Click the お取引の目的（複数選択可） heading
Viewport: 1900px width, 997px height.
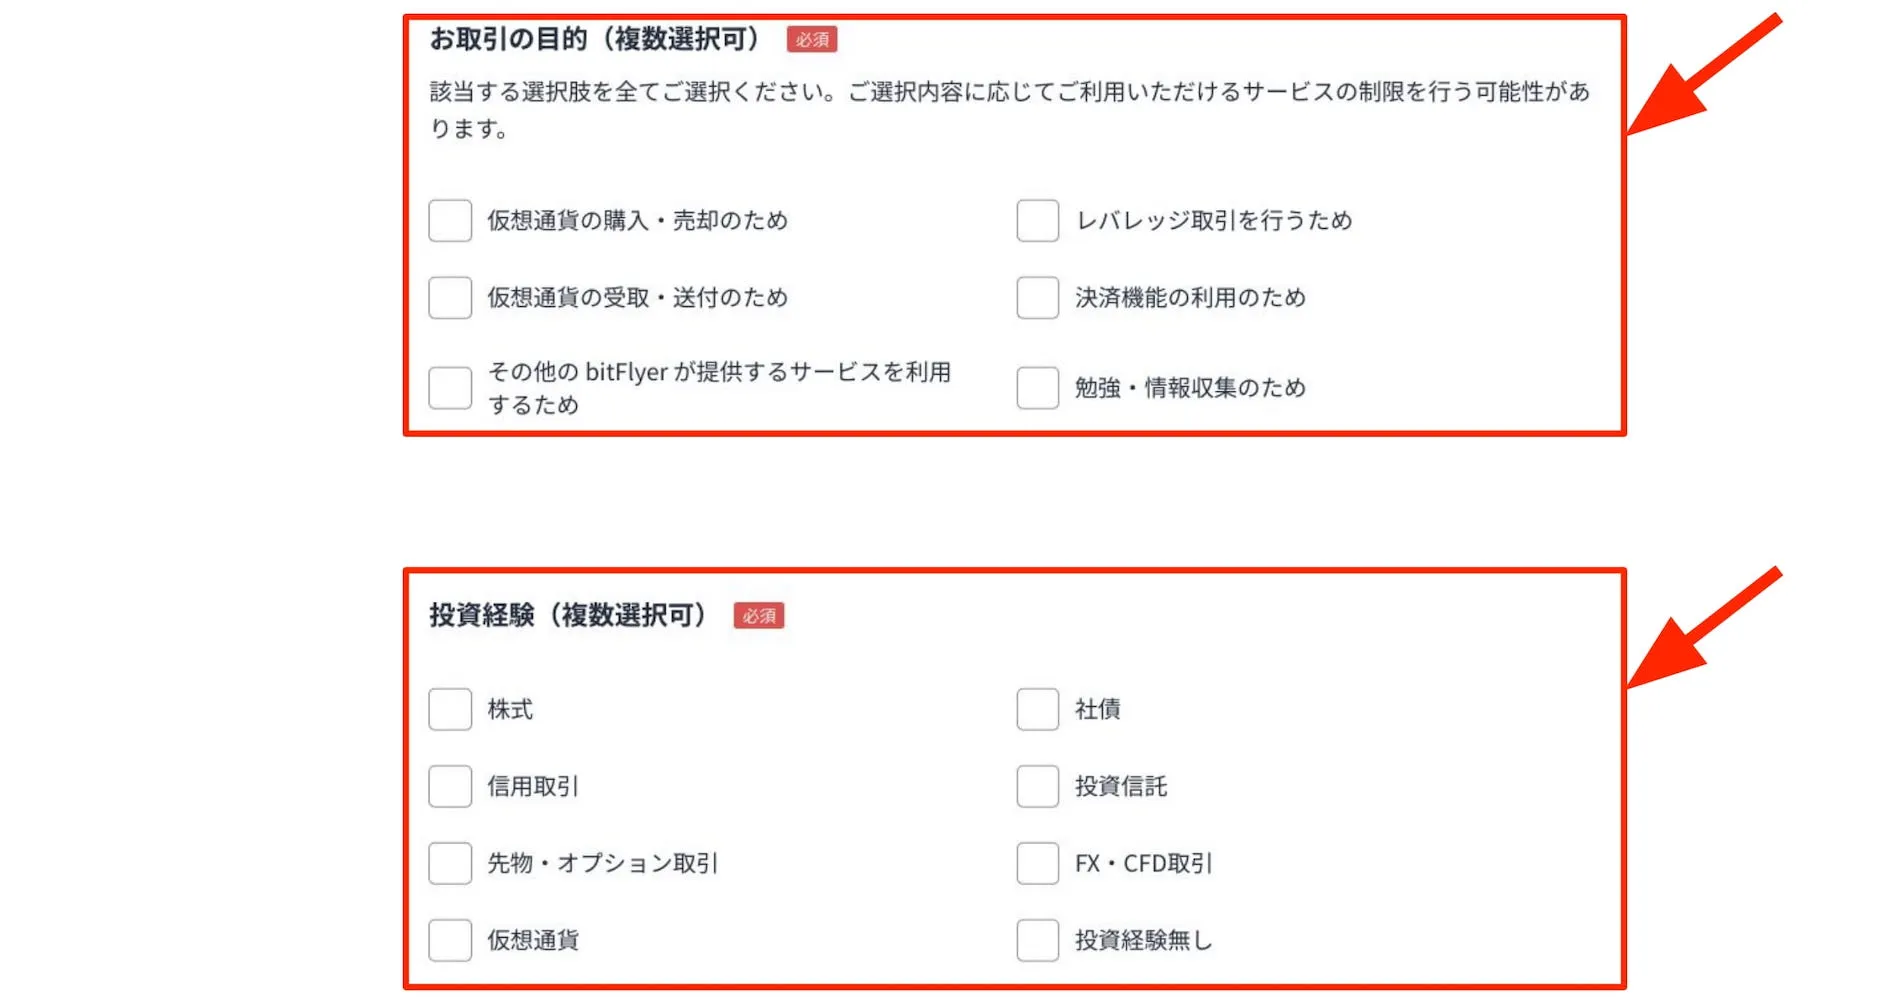597,39
